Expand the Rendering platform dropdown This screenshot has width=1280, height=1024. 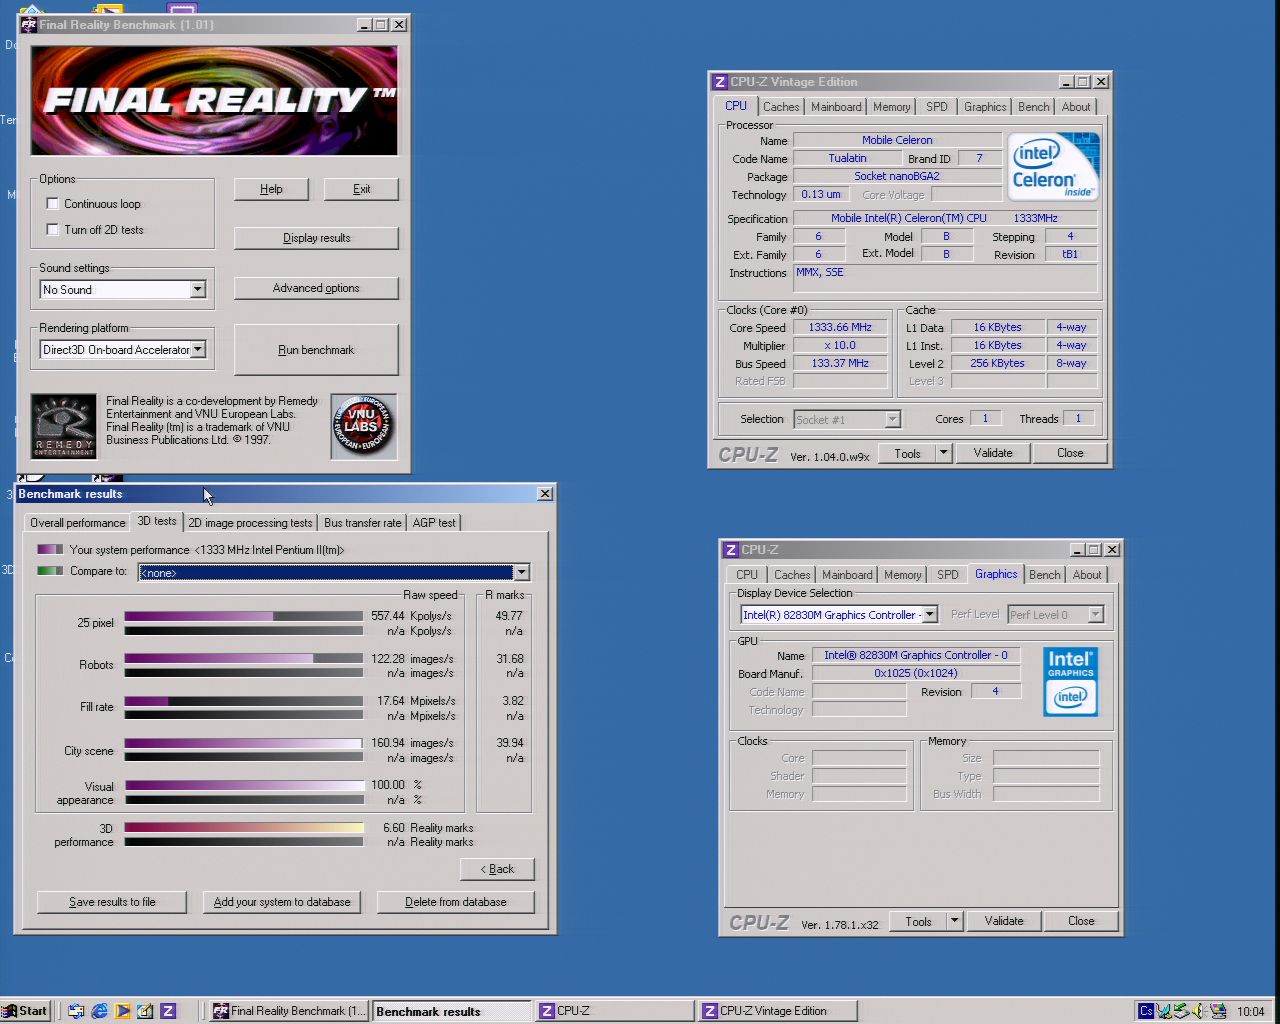pyautogui.click(x=198, y=350)
